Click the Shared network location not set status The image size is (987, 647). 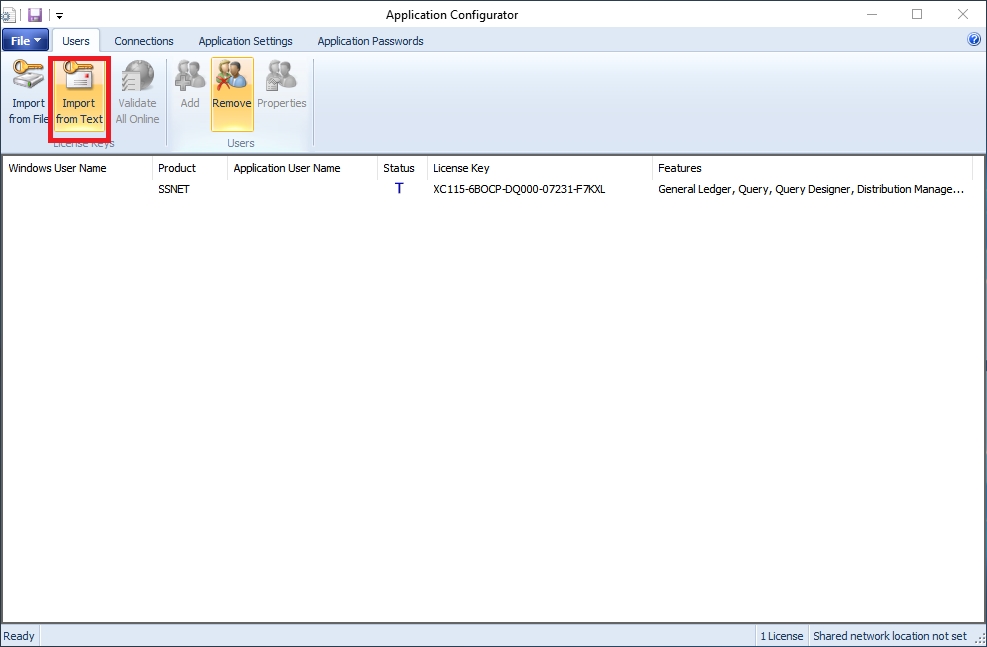[891, 635]
